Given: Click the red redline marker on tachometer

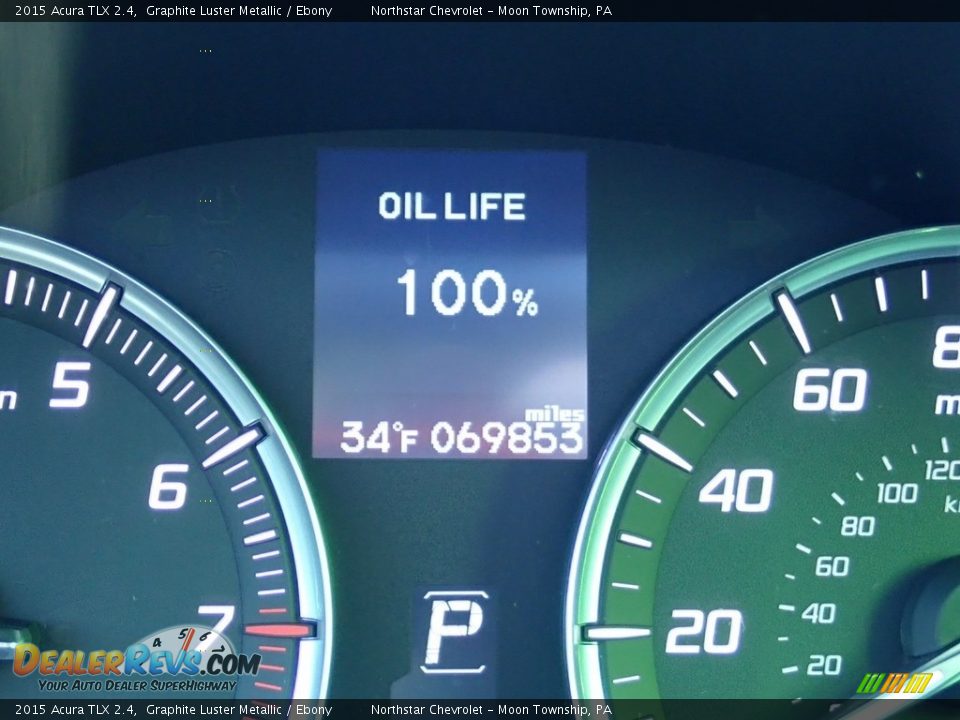Looking at the screenshot, I should tap(280, 630).
